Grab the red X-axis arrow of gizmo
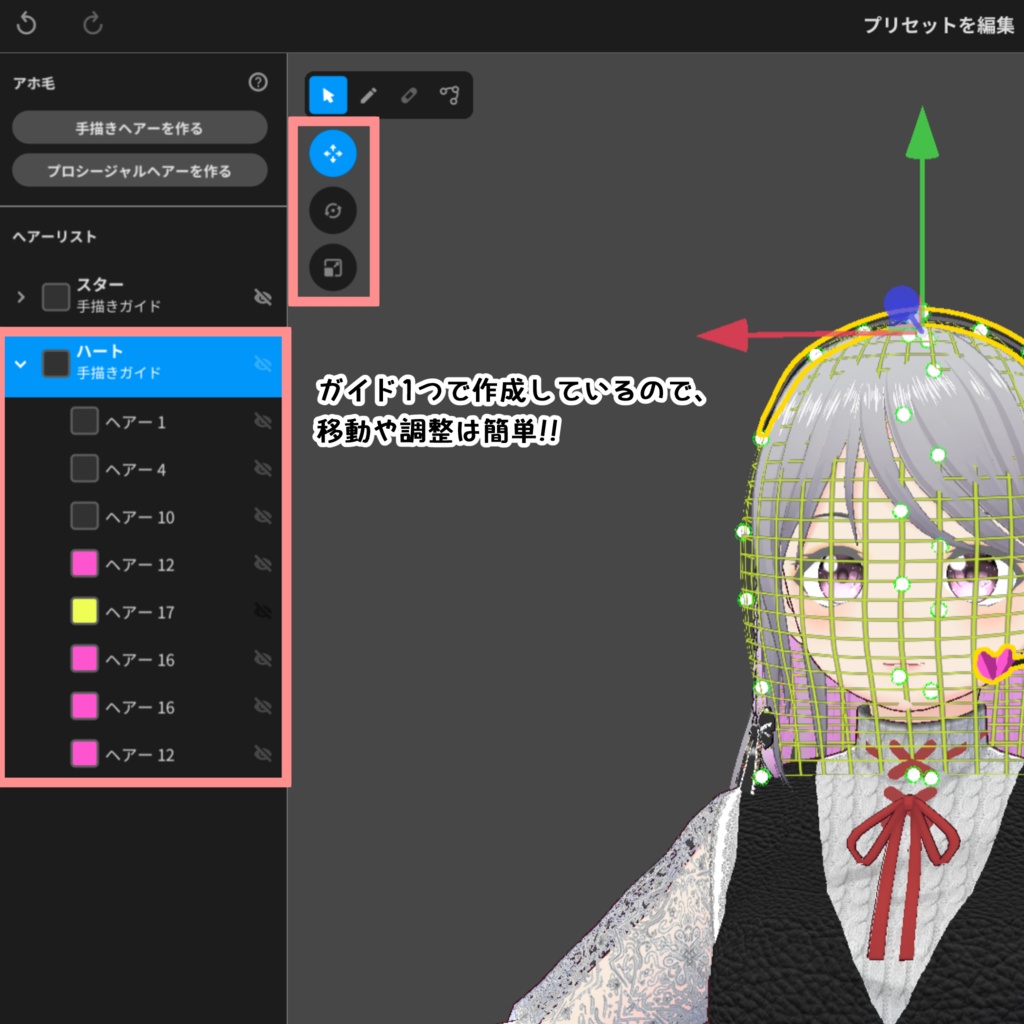Screen dimensions: 1024x1024 [x=724, y=335]
